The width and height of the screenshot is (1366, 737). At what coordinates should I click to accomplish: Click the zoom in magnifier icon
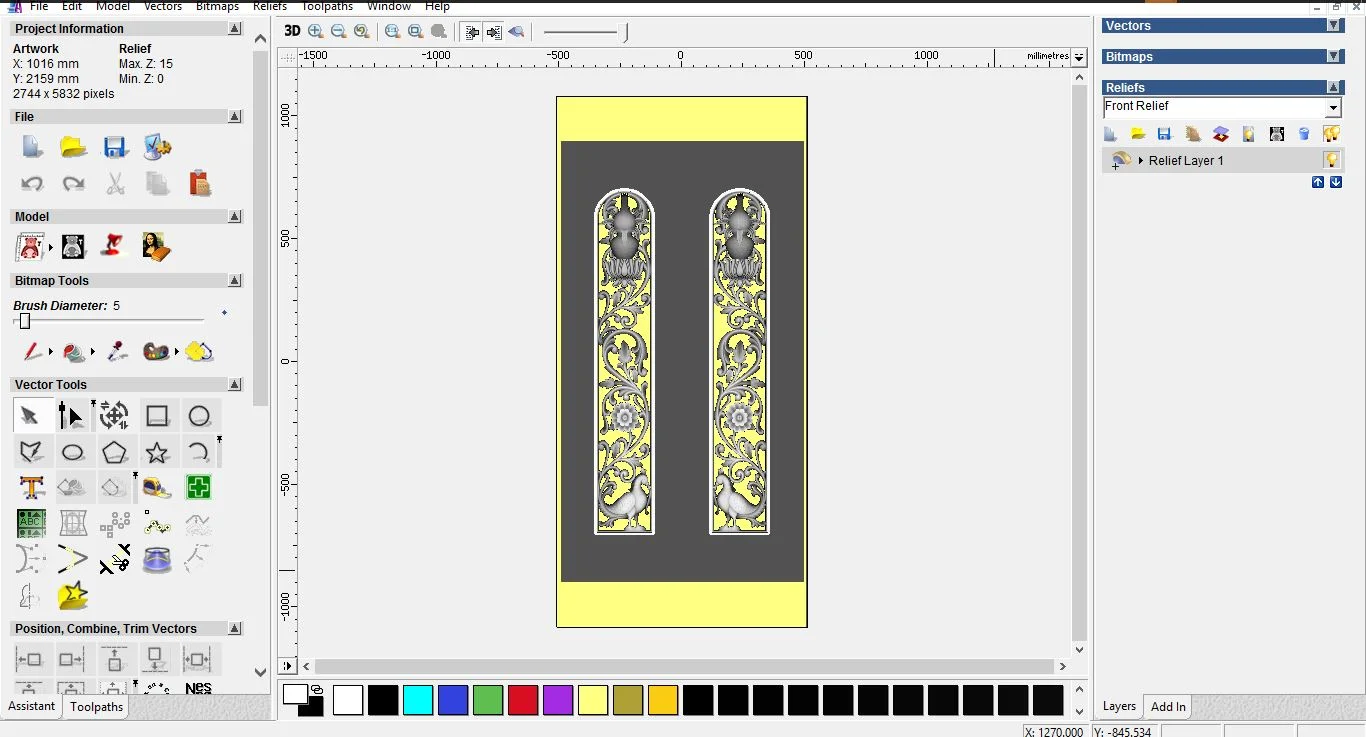coord(316,32)
